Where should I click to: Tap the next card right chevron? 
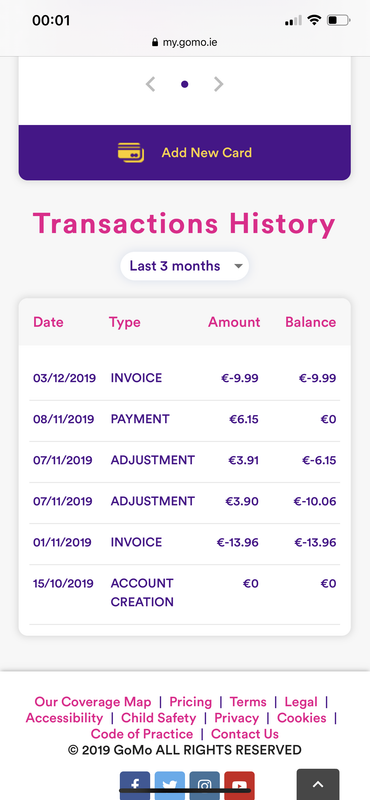218,84
